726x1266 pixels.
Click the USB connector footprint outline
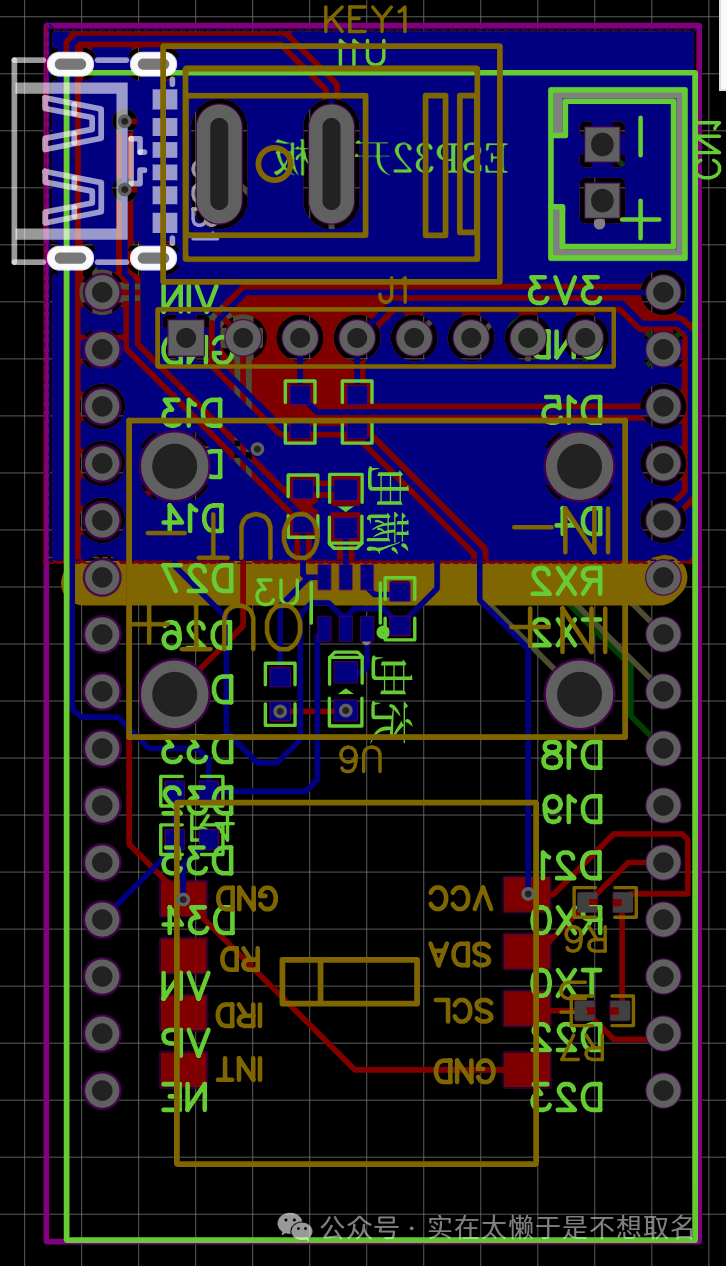(x=70, y=162)
